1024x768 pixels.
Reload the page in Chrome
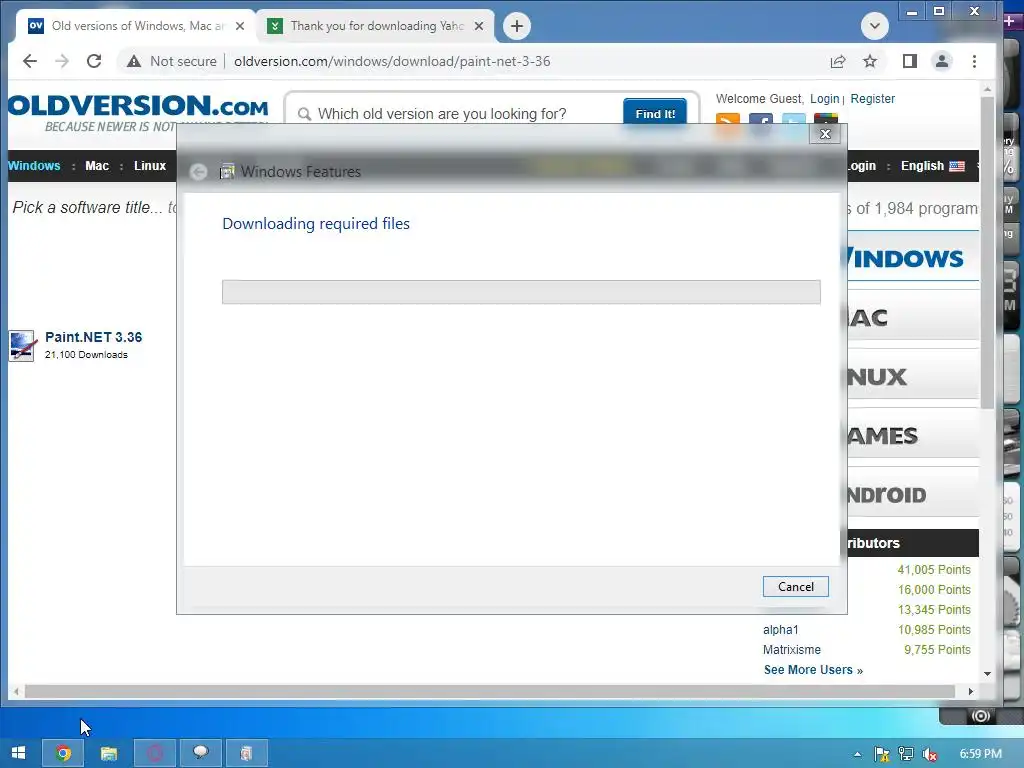(94, 61)
